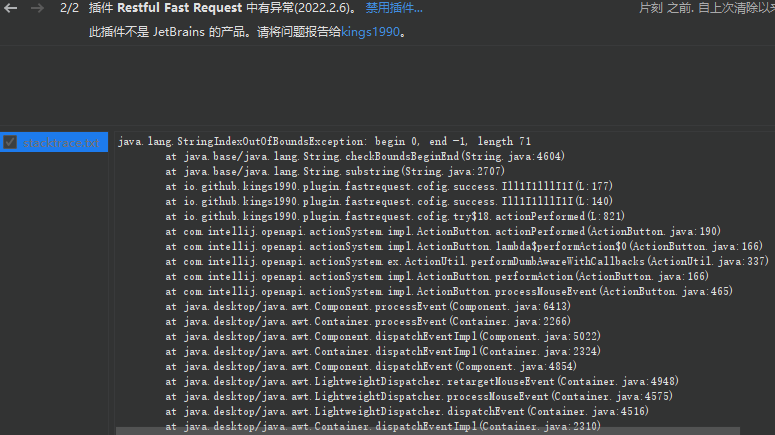Viewport: 775px width, 435px height.
Task: Click the stack line ending with (L:140)
Action: point(389,201)
